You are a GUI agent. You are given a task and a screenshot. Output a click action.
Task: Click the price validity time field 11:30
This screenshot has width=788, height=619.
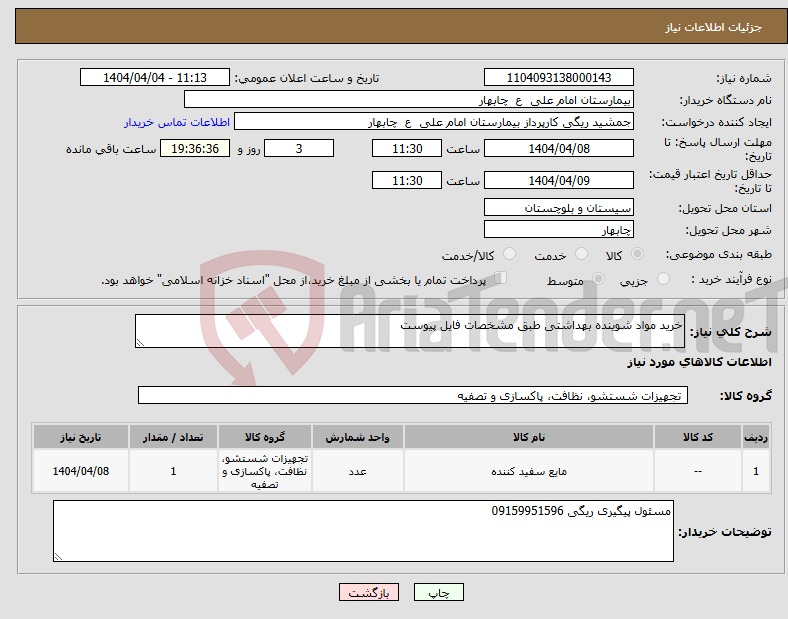(x=407, y=180)
